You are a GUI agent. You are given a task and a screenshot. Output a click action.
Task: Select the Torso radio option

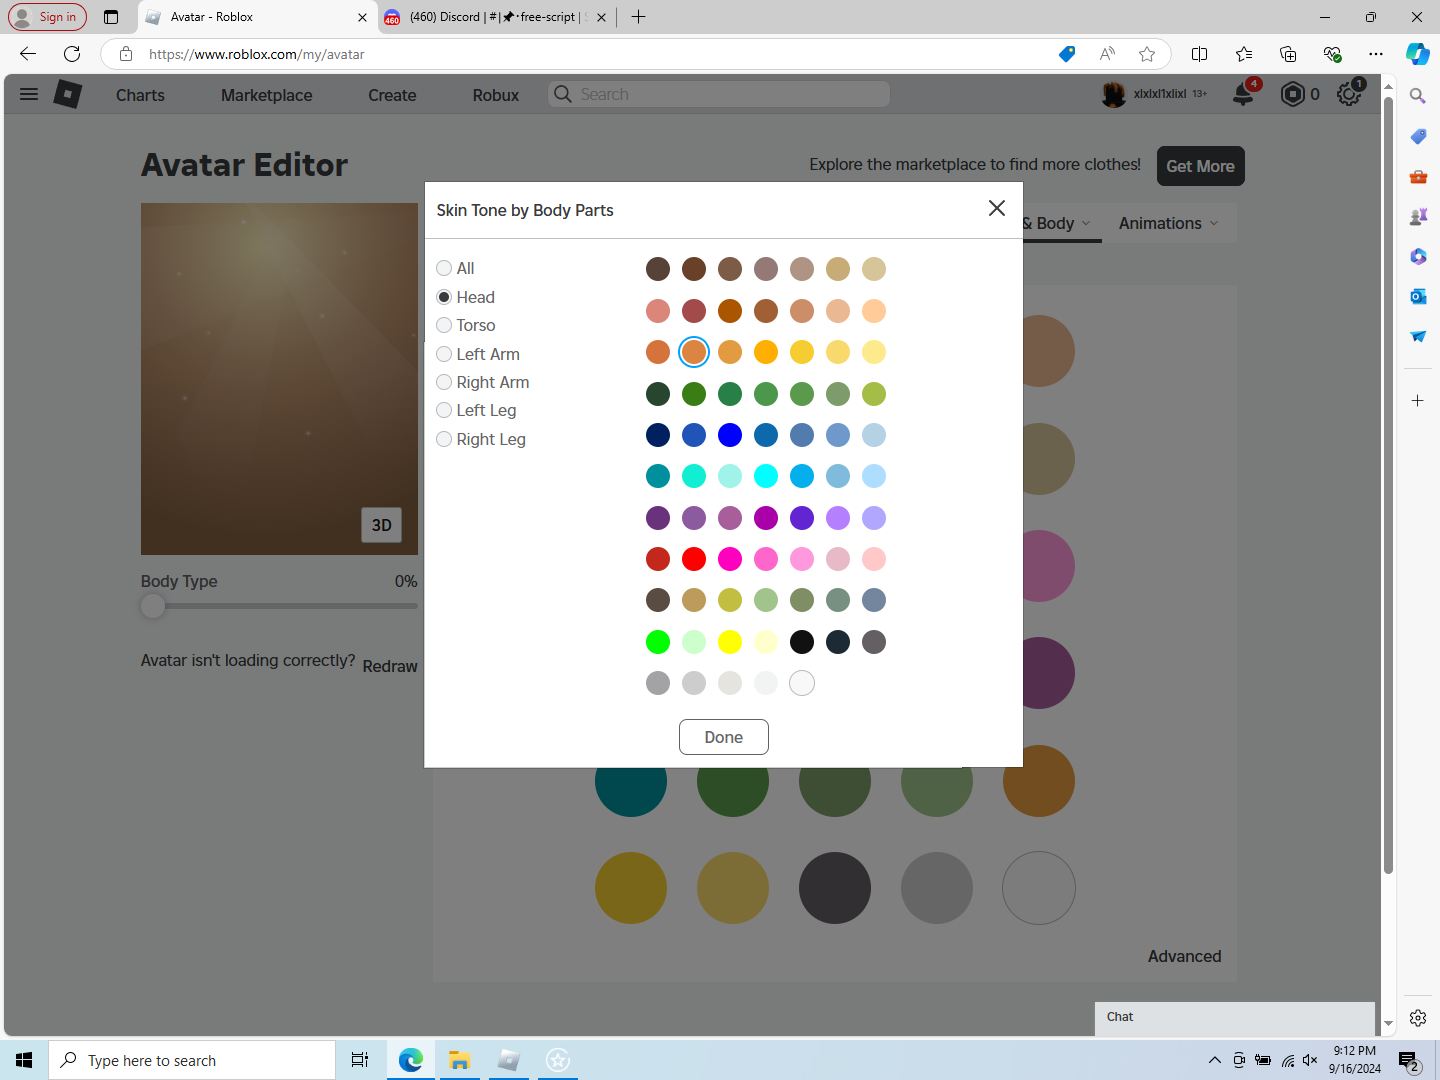(444, 325)
